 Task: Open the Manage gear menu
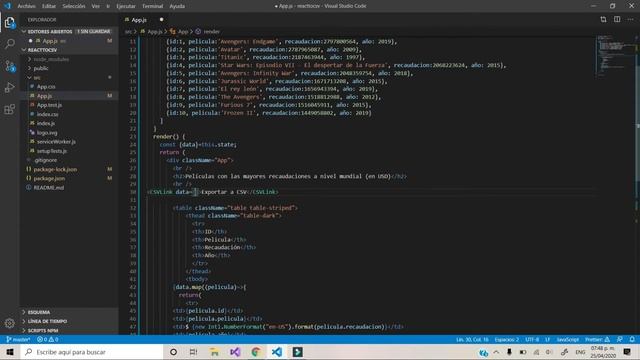click(10, 323)
